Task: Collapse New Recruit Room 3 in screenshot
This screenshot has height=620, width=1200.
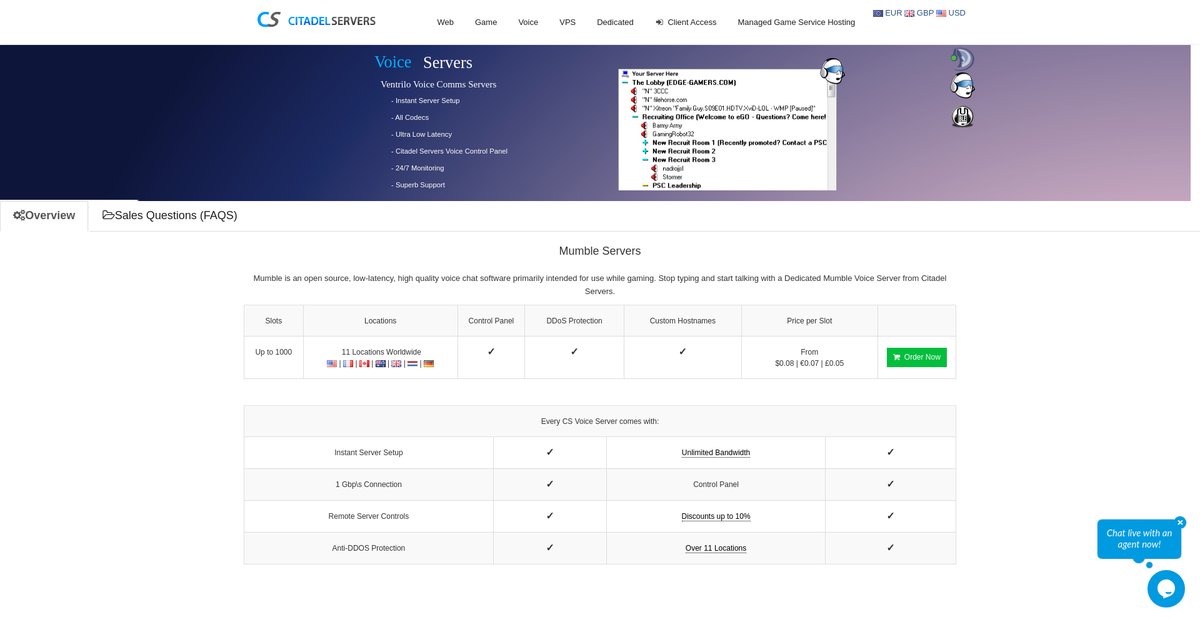Action: coord(645,159)
